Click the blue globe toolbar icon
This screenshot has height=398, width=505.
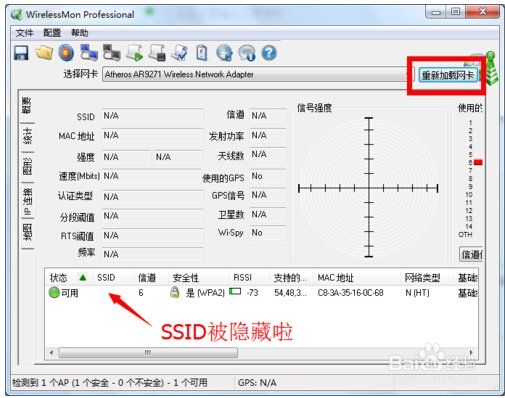coord(224,53)
